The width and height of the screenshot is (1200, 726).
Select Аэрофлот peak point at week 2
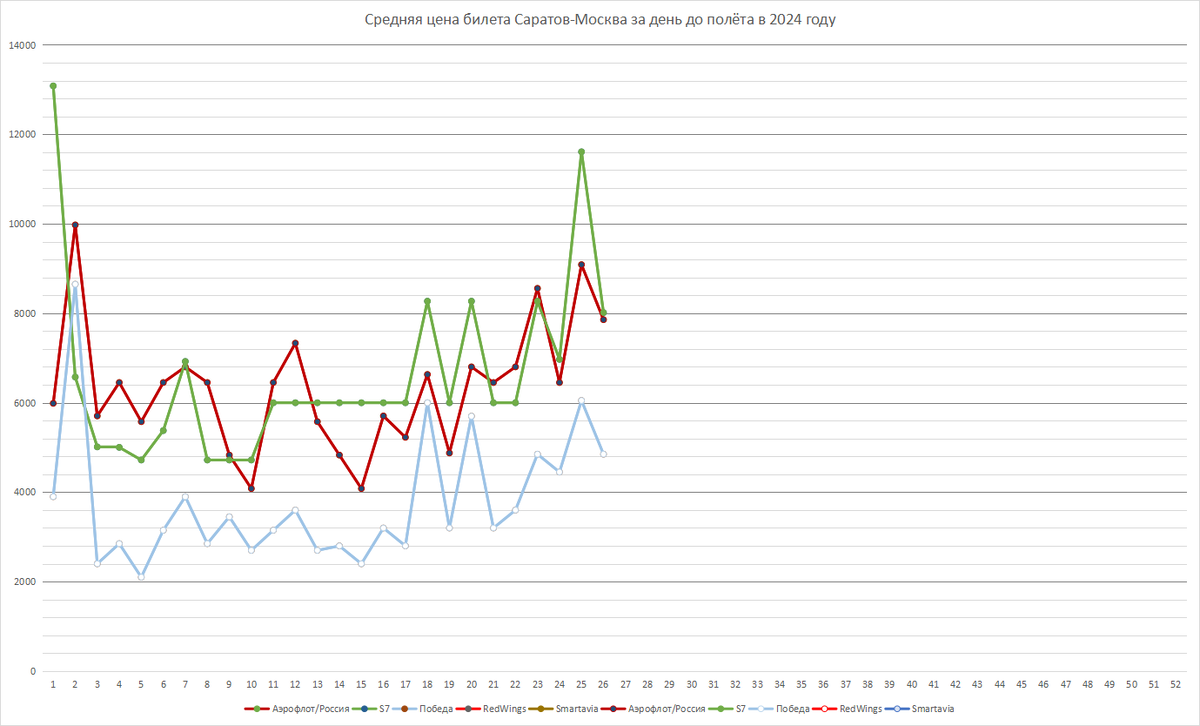75,225
